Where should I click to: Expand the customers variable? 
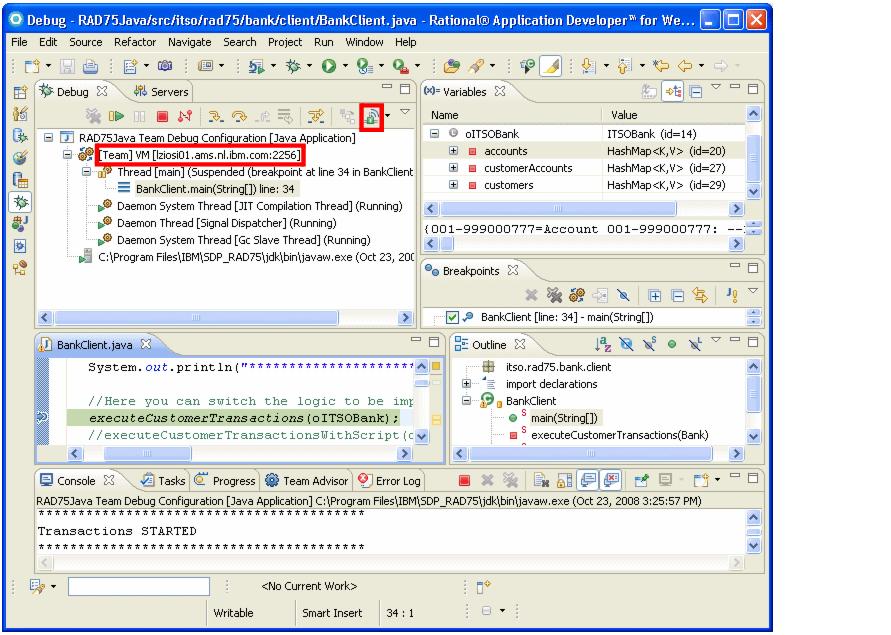click(x=453, y=185)
